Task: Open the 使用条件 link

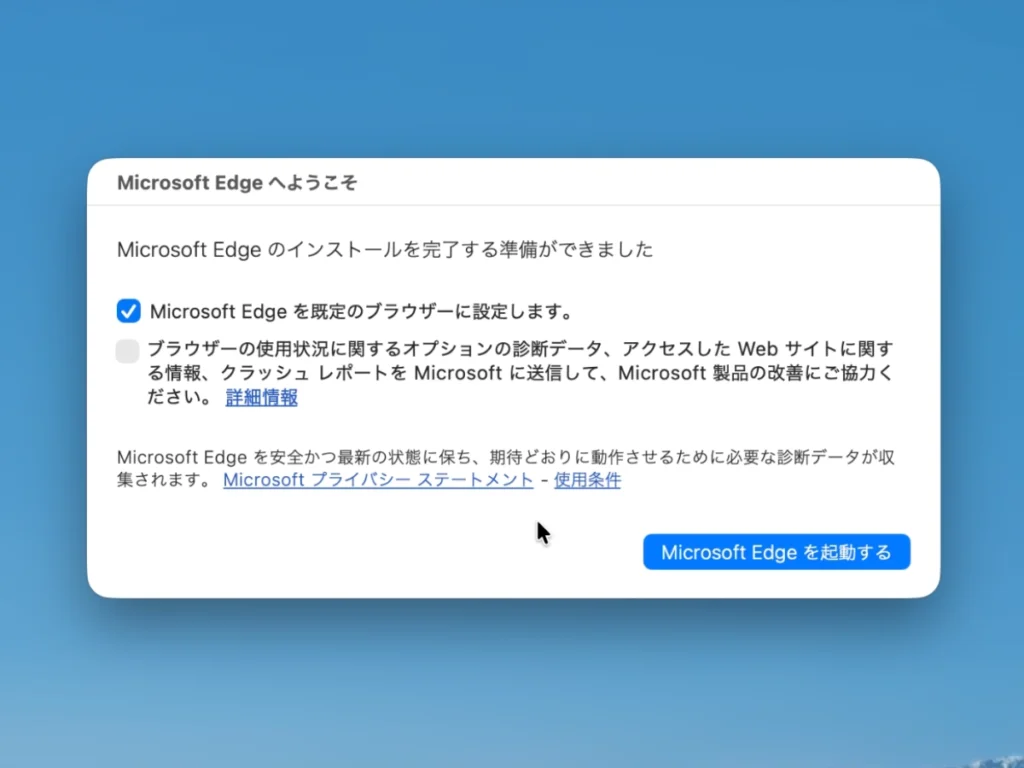Action: (x=587, y=480)
